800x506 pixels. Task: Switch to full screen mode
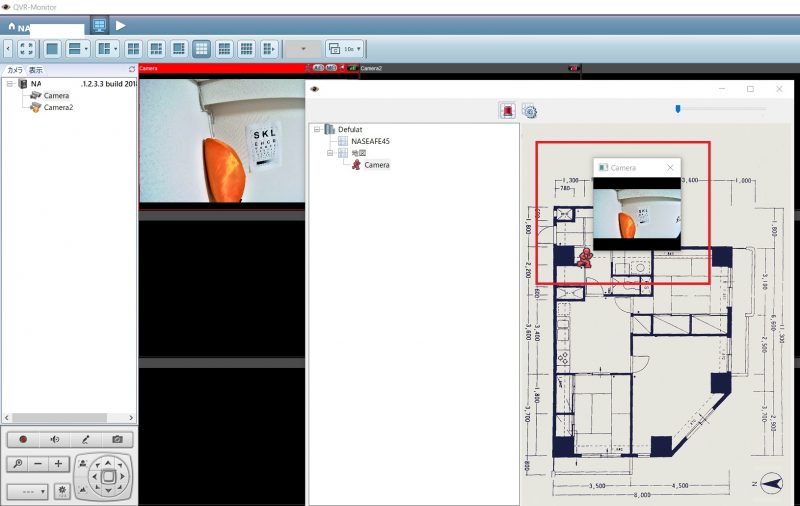pyautogui.click(x=27, y=49)
